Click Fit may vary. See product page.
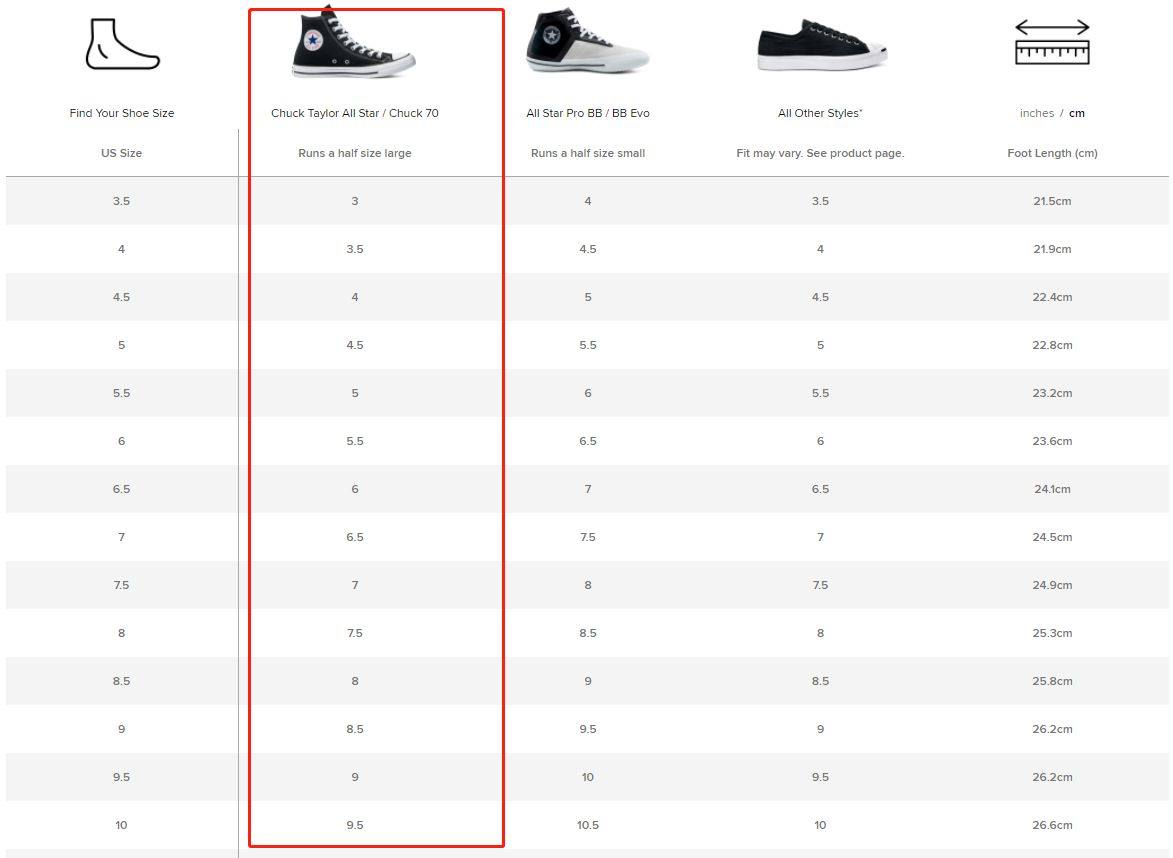Image resolution: width=1173 pixels, height=858 pixels. point(820,153)
